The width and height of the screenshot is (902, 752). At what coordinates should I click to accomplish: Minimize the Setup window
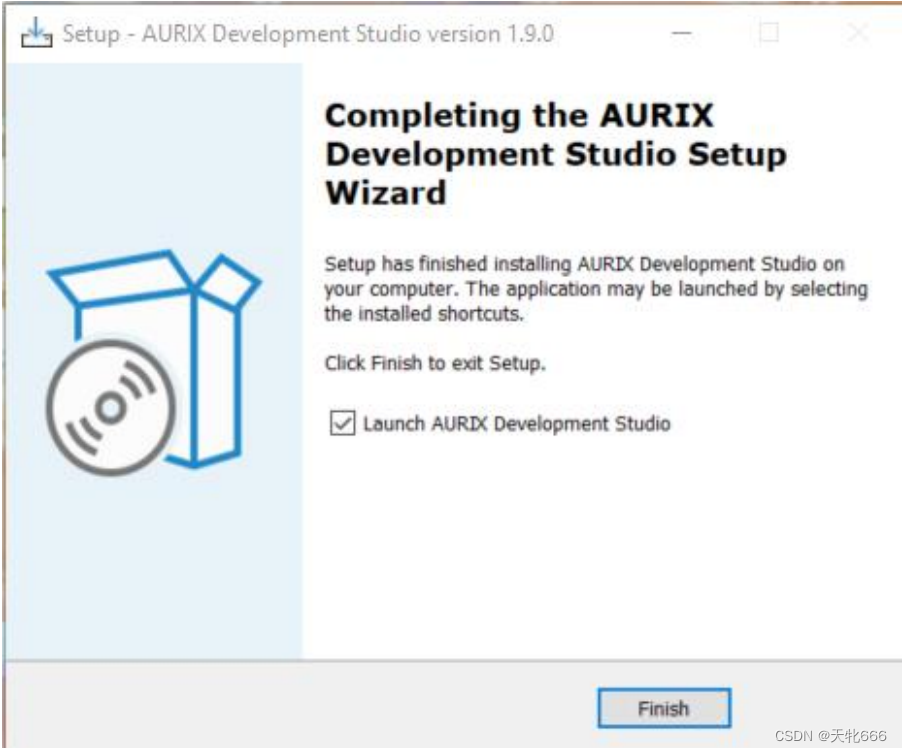click(x=682, y=33)
